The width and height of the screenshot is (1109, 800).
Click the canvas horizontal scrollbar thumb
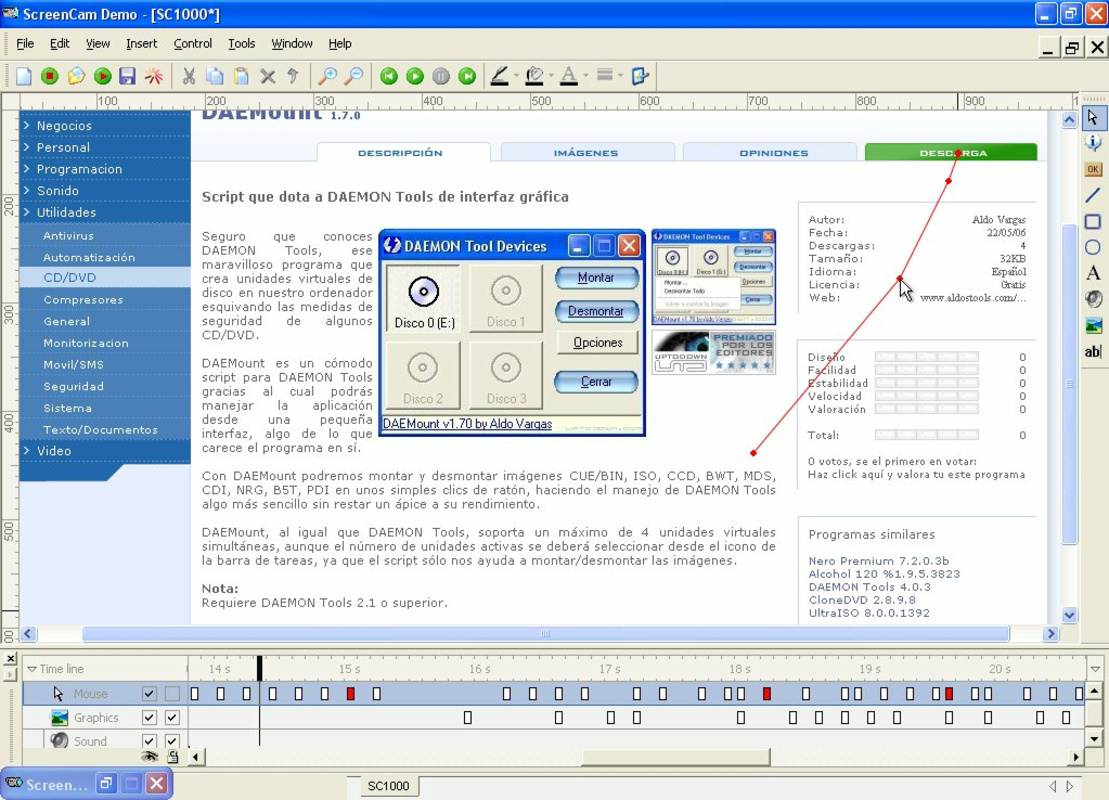[x=545, y=634]
